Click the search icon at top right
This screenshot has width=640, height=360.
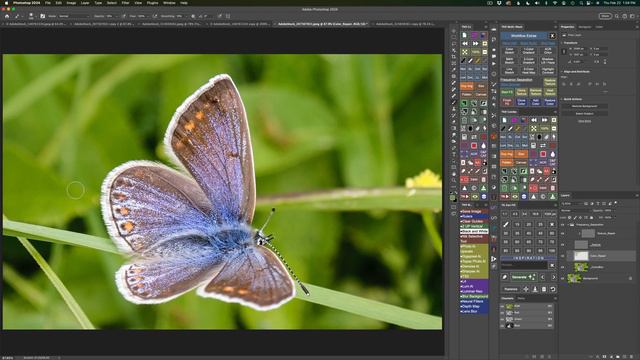pos(616,16)
